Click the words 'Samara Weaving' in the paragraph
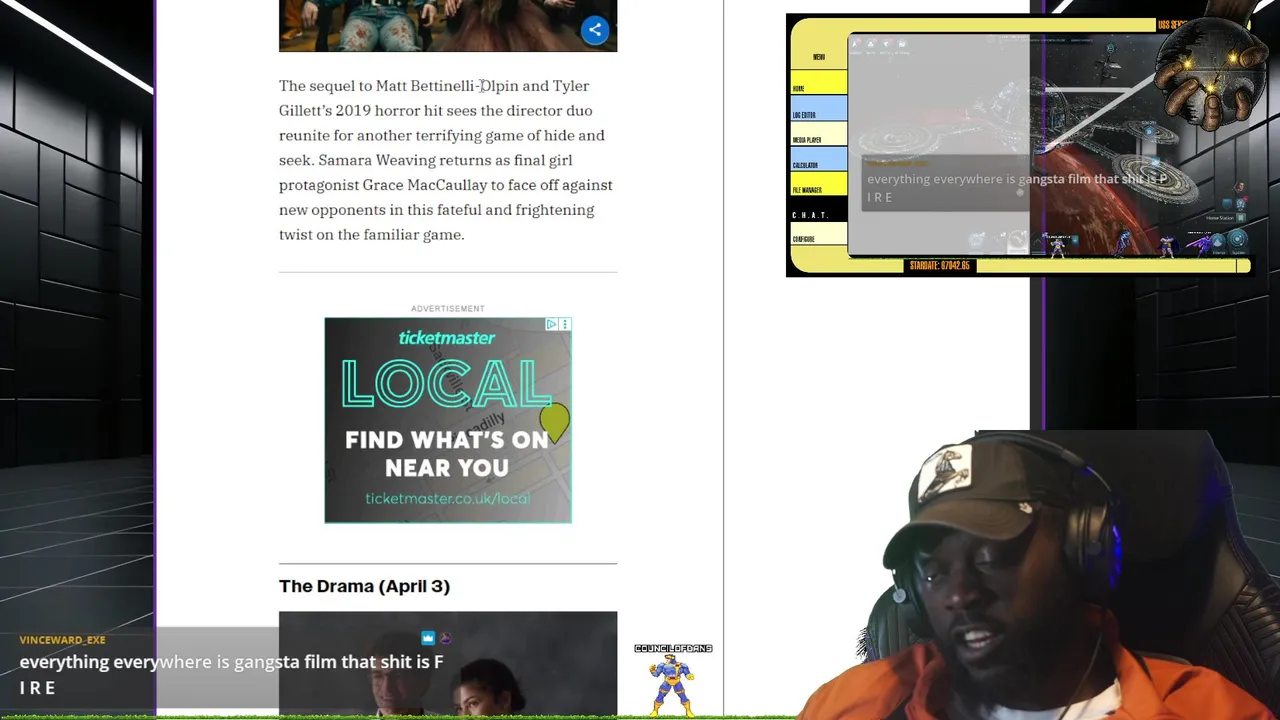 coord(377,160)
